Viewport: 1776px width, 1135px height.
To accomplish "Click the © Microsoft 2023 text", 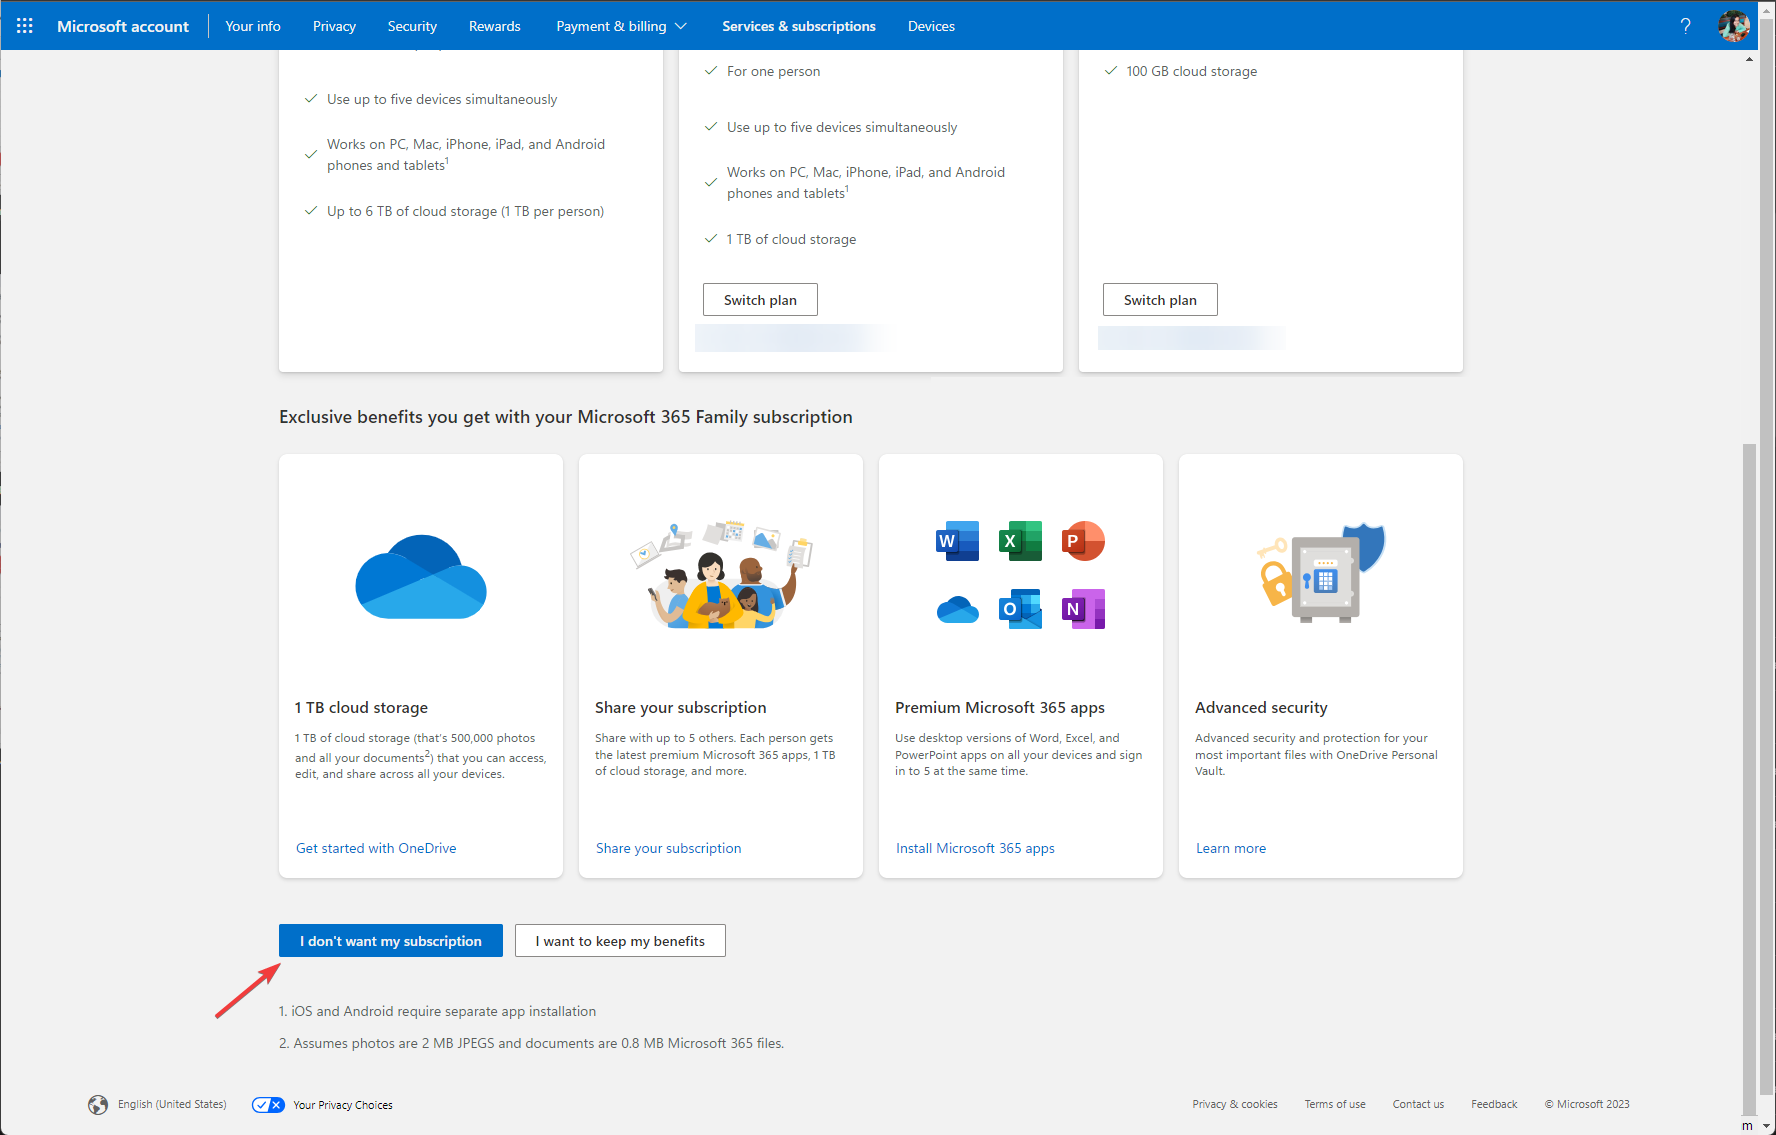I will (x=1587, y=1105).
